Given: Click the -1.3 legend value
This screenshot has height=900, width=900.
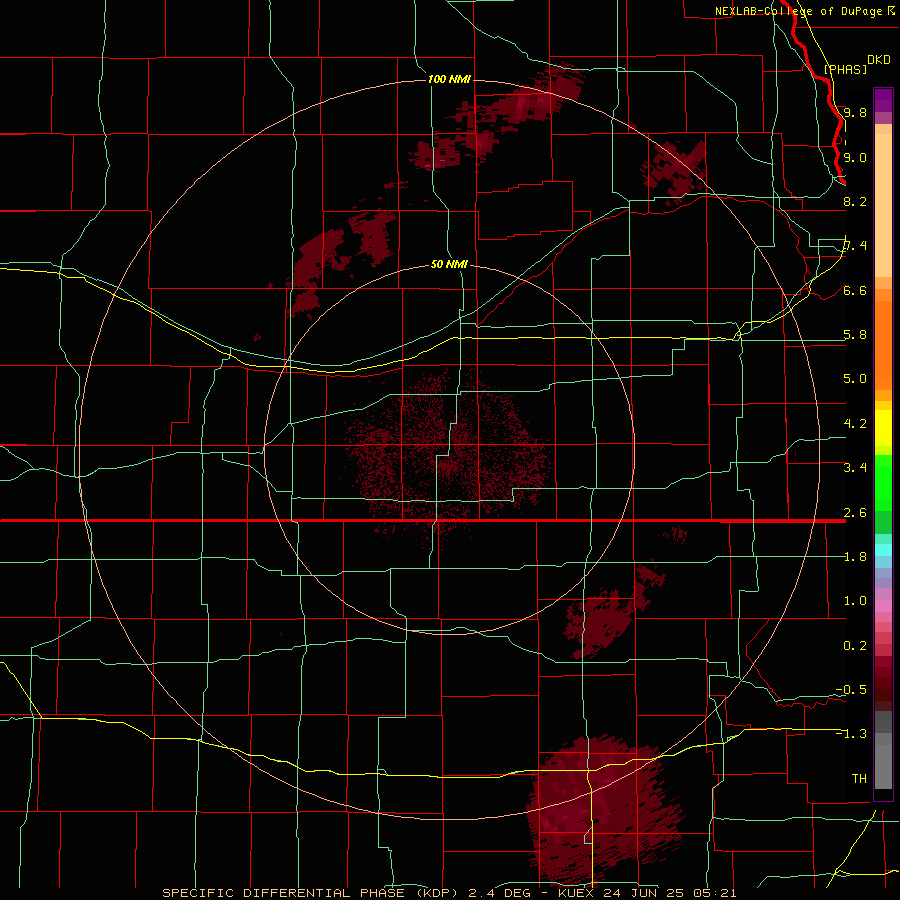Looking at the screenshot, I should coord(851,734).
